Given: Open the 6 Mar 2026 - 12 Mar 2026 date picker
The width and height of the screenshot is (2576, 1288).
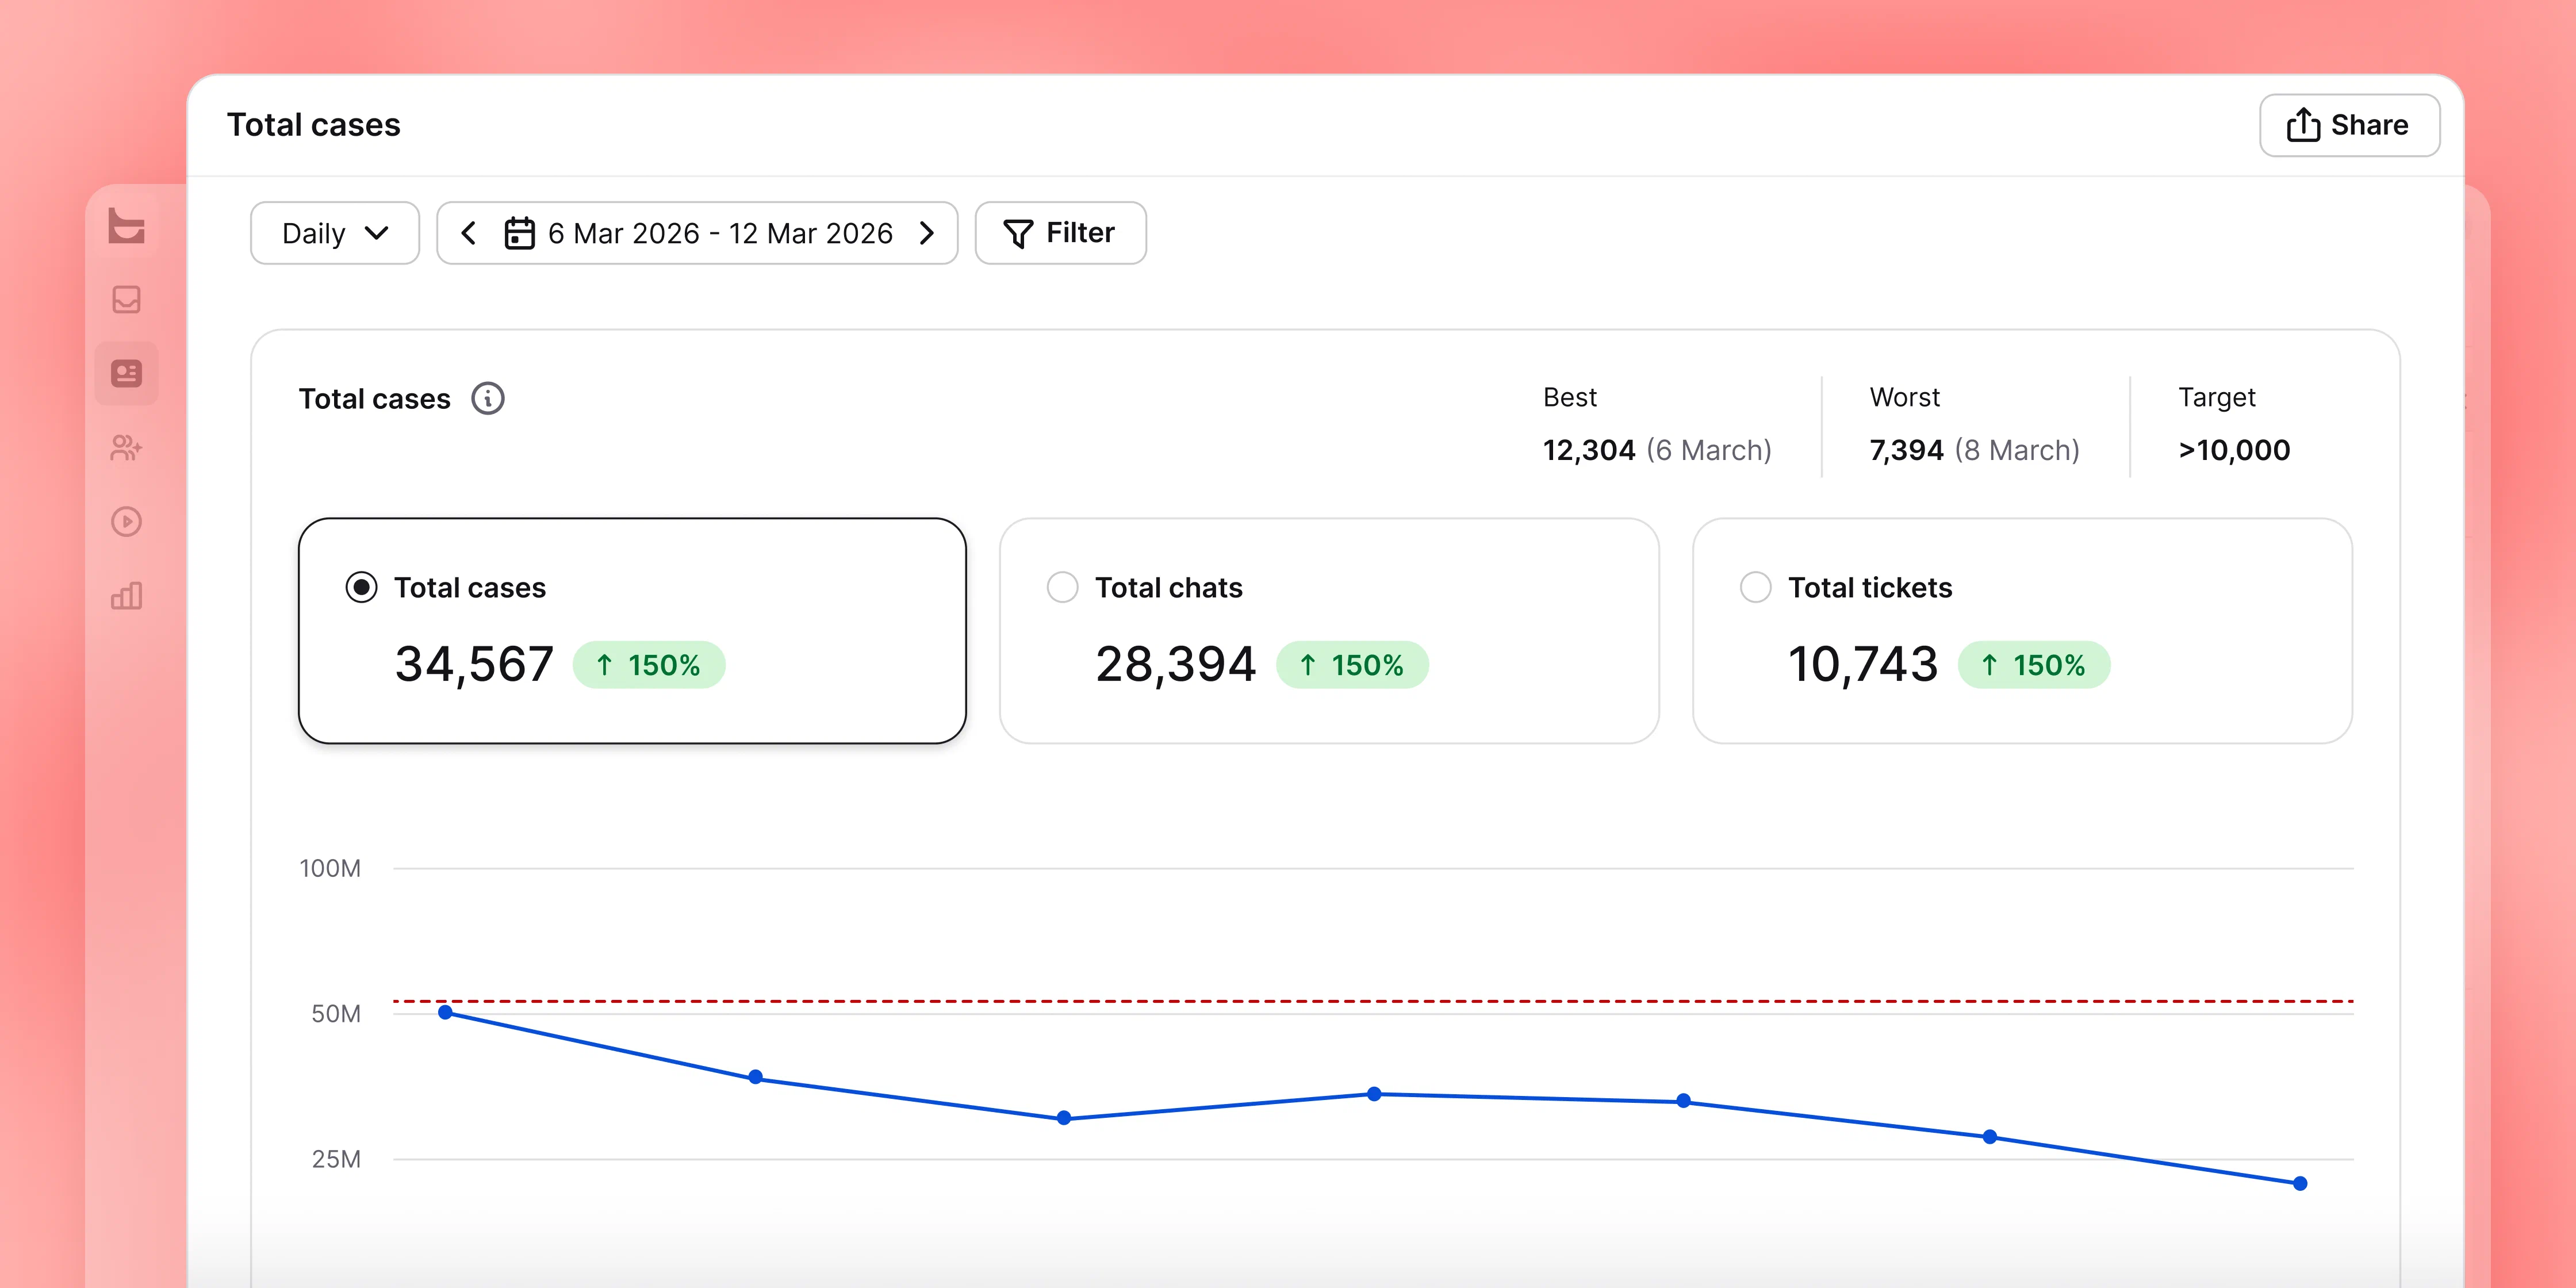Looking at the screenshot, I should tap(697, 233).
